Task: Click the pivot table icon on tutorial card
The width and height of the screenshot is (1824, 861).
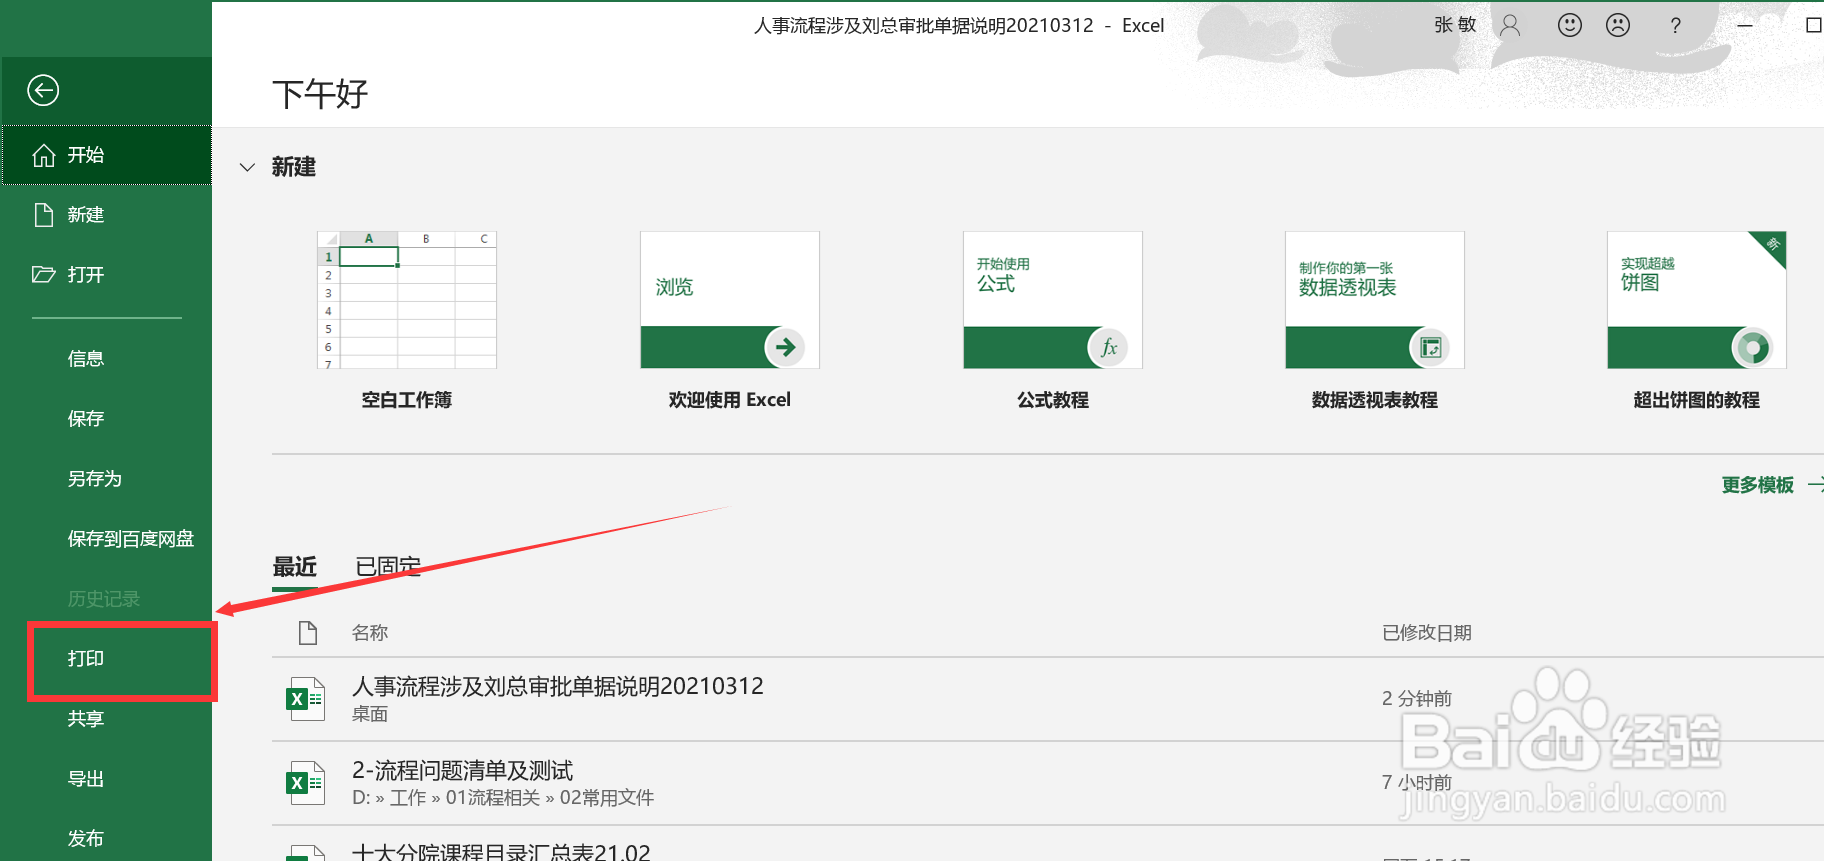Action: tap(1430, 347)
